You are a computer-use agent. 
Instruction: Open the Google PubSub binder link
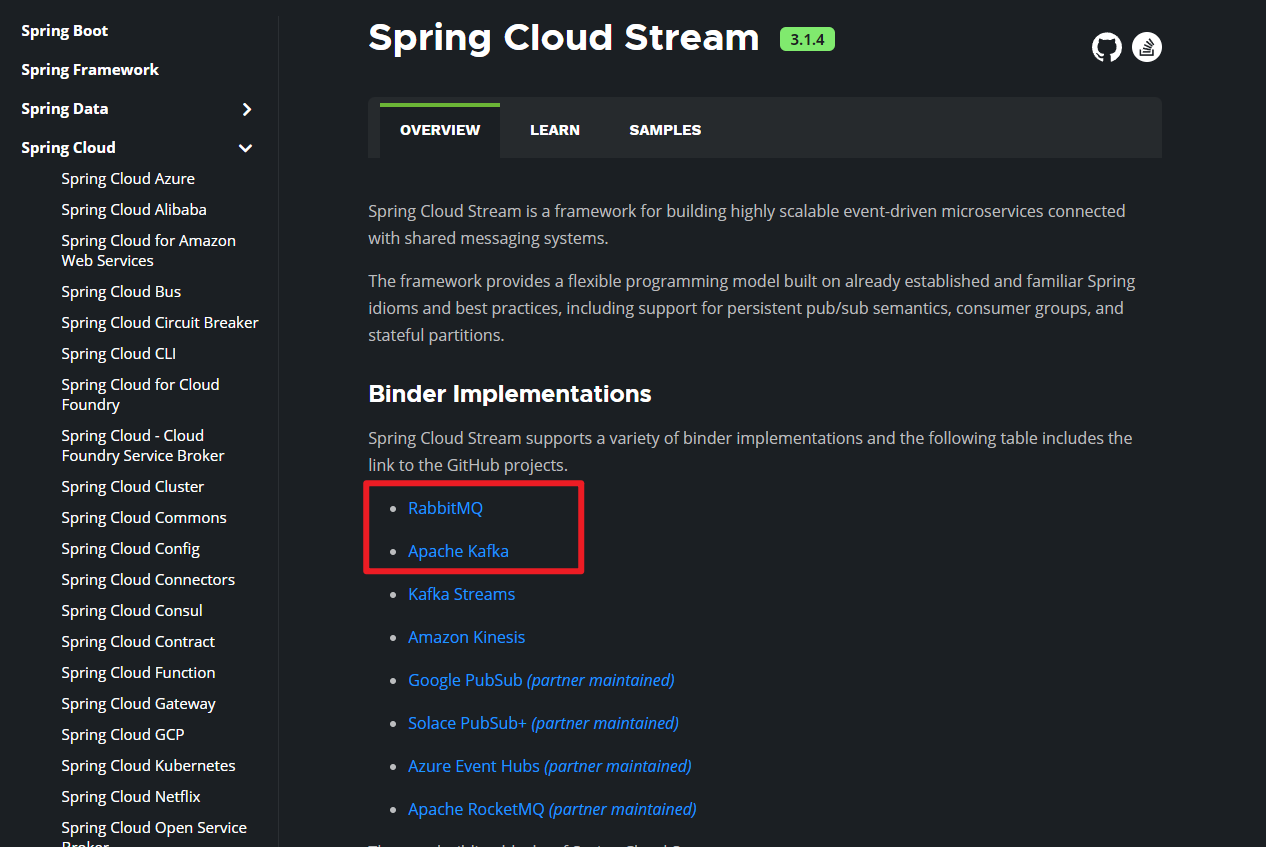click(465, 680)
